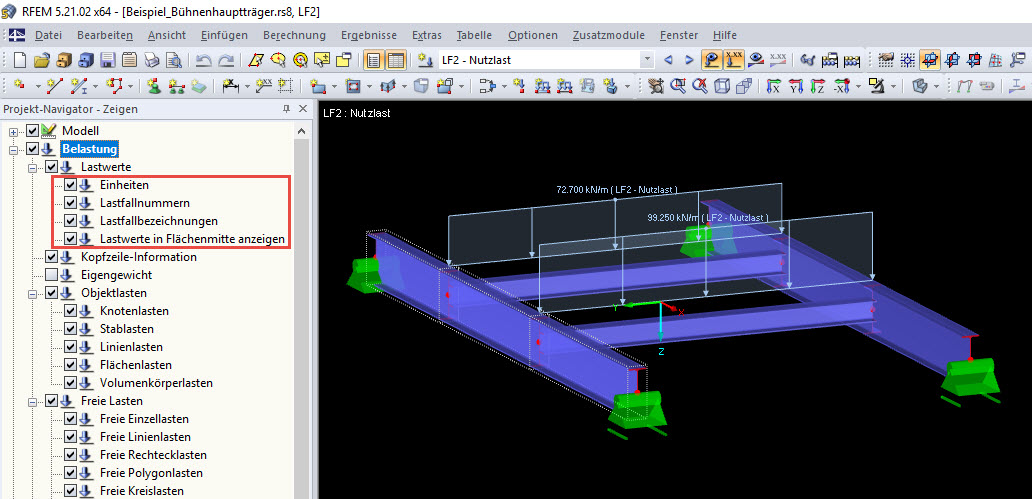Select the Volumenkörperlasten tree item

156,382
